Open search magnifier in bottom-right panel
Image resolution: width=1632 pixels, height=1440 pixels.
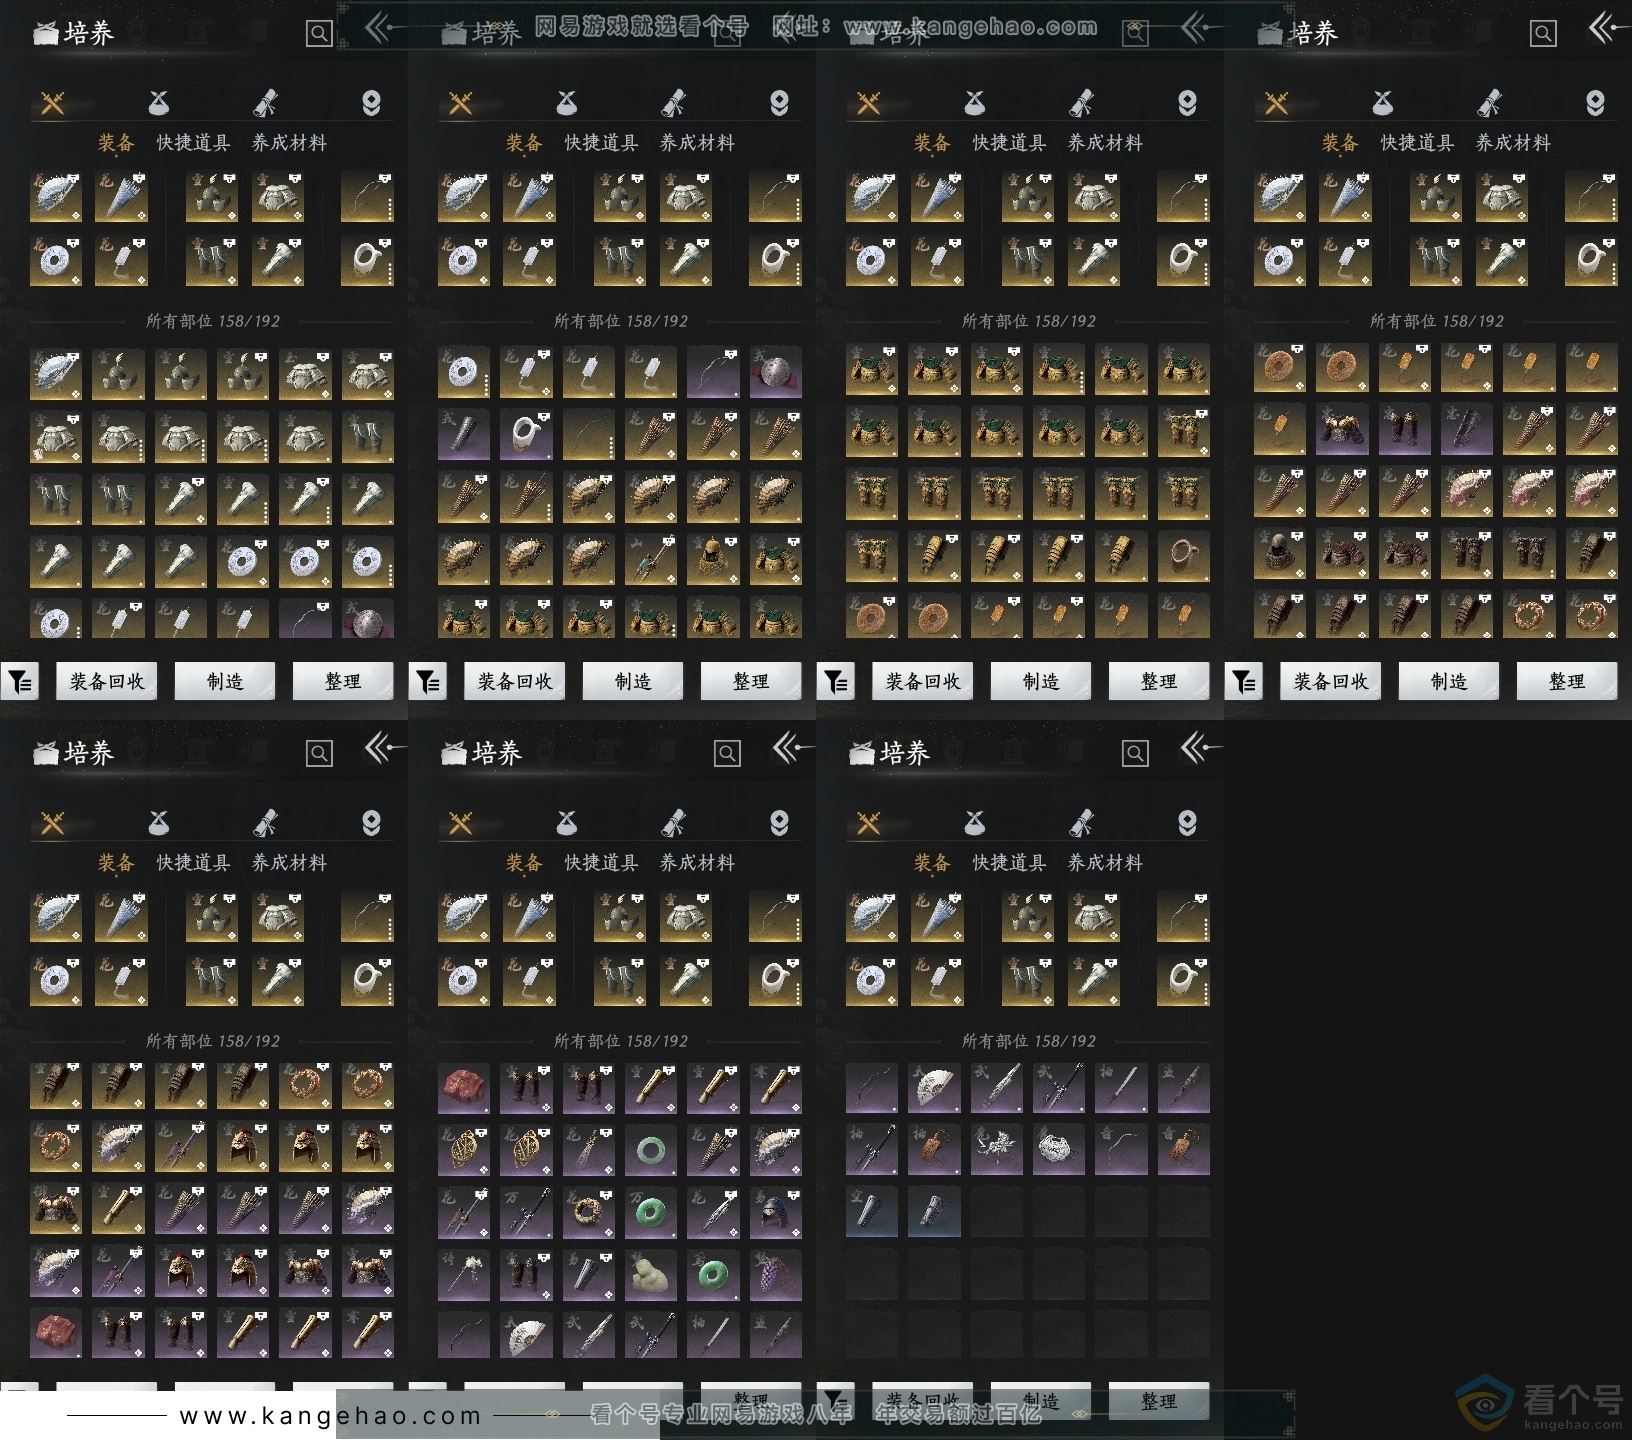[1135, 754]
